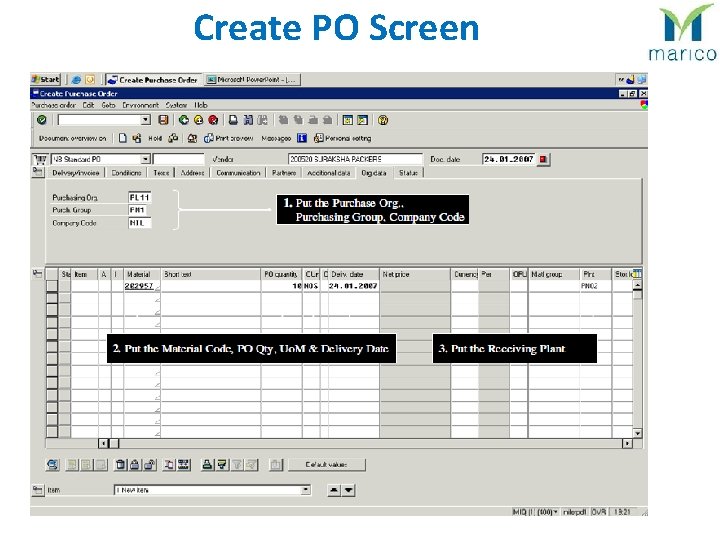Click the Create new session icon
The height and width of the screenshot is (540, 720).
coord(348,120)
